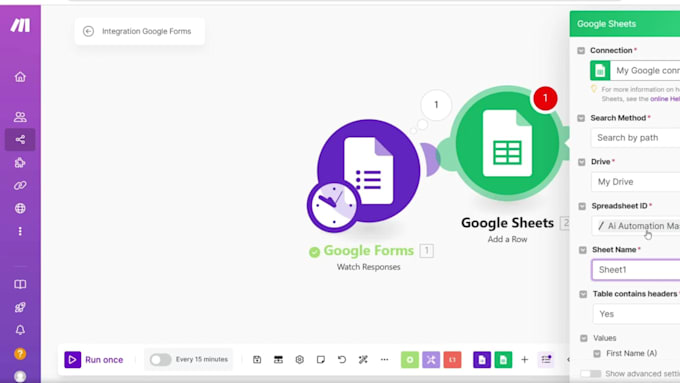Go back using the arrow beside Integration Google Forms
680x383 pixels.
tap(88, 31)
